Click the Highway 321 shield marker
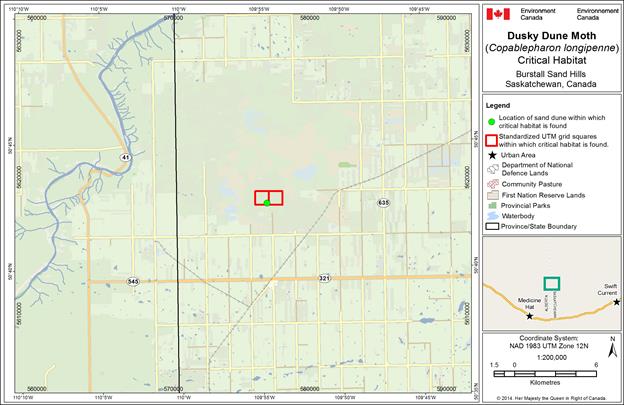The image size is (624, 405). tap(325, 277)
